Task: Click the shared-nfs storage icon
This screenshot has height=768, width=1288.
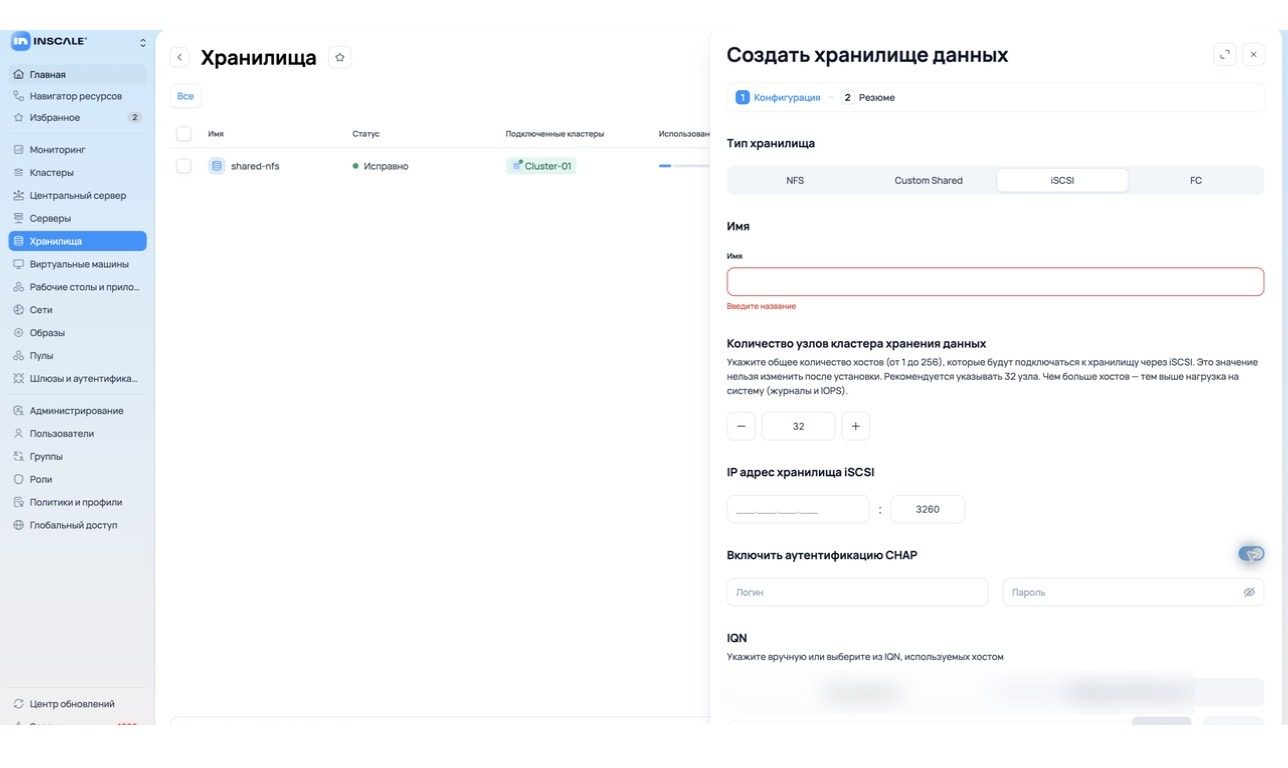Action: point(217,166)
